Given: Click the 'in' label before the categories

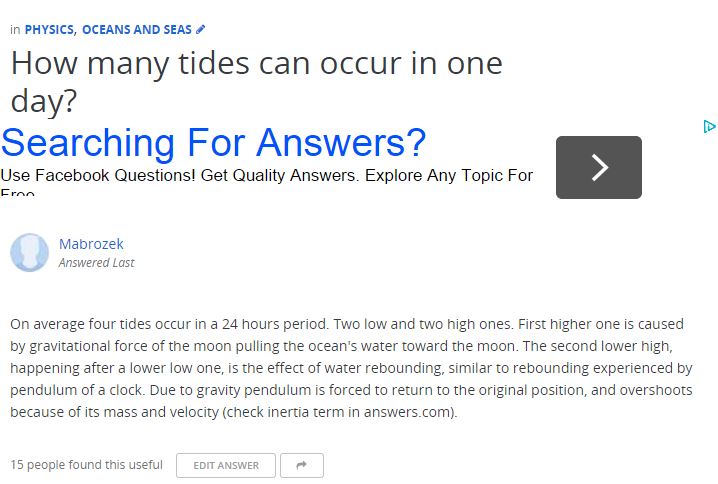Looking at the screenshot, I should (15, 30).
